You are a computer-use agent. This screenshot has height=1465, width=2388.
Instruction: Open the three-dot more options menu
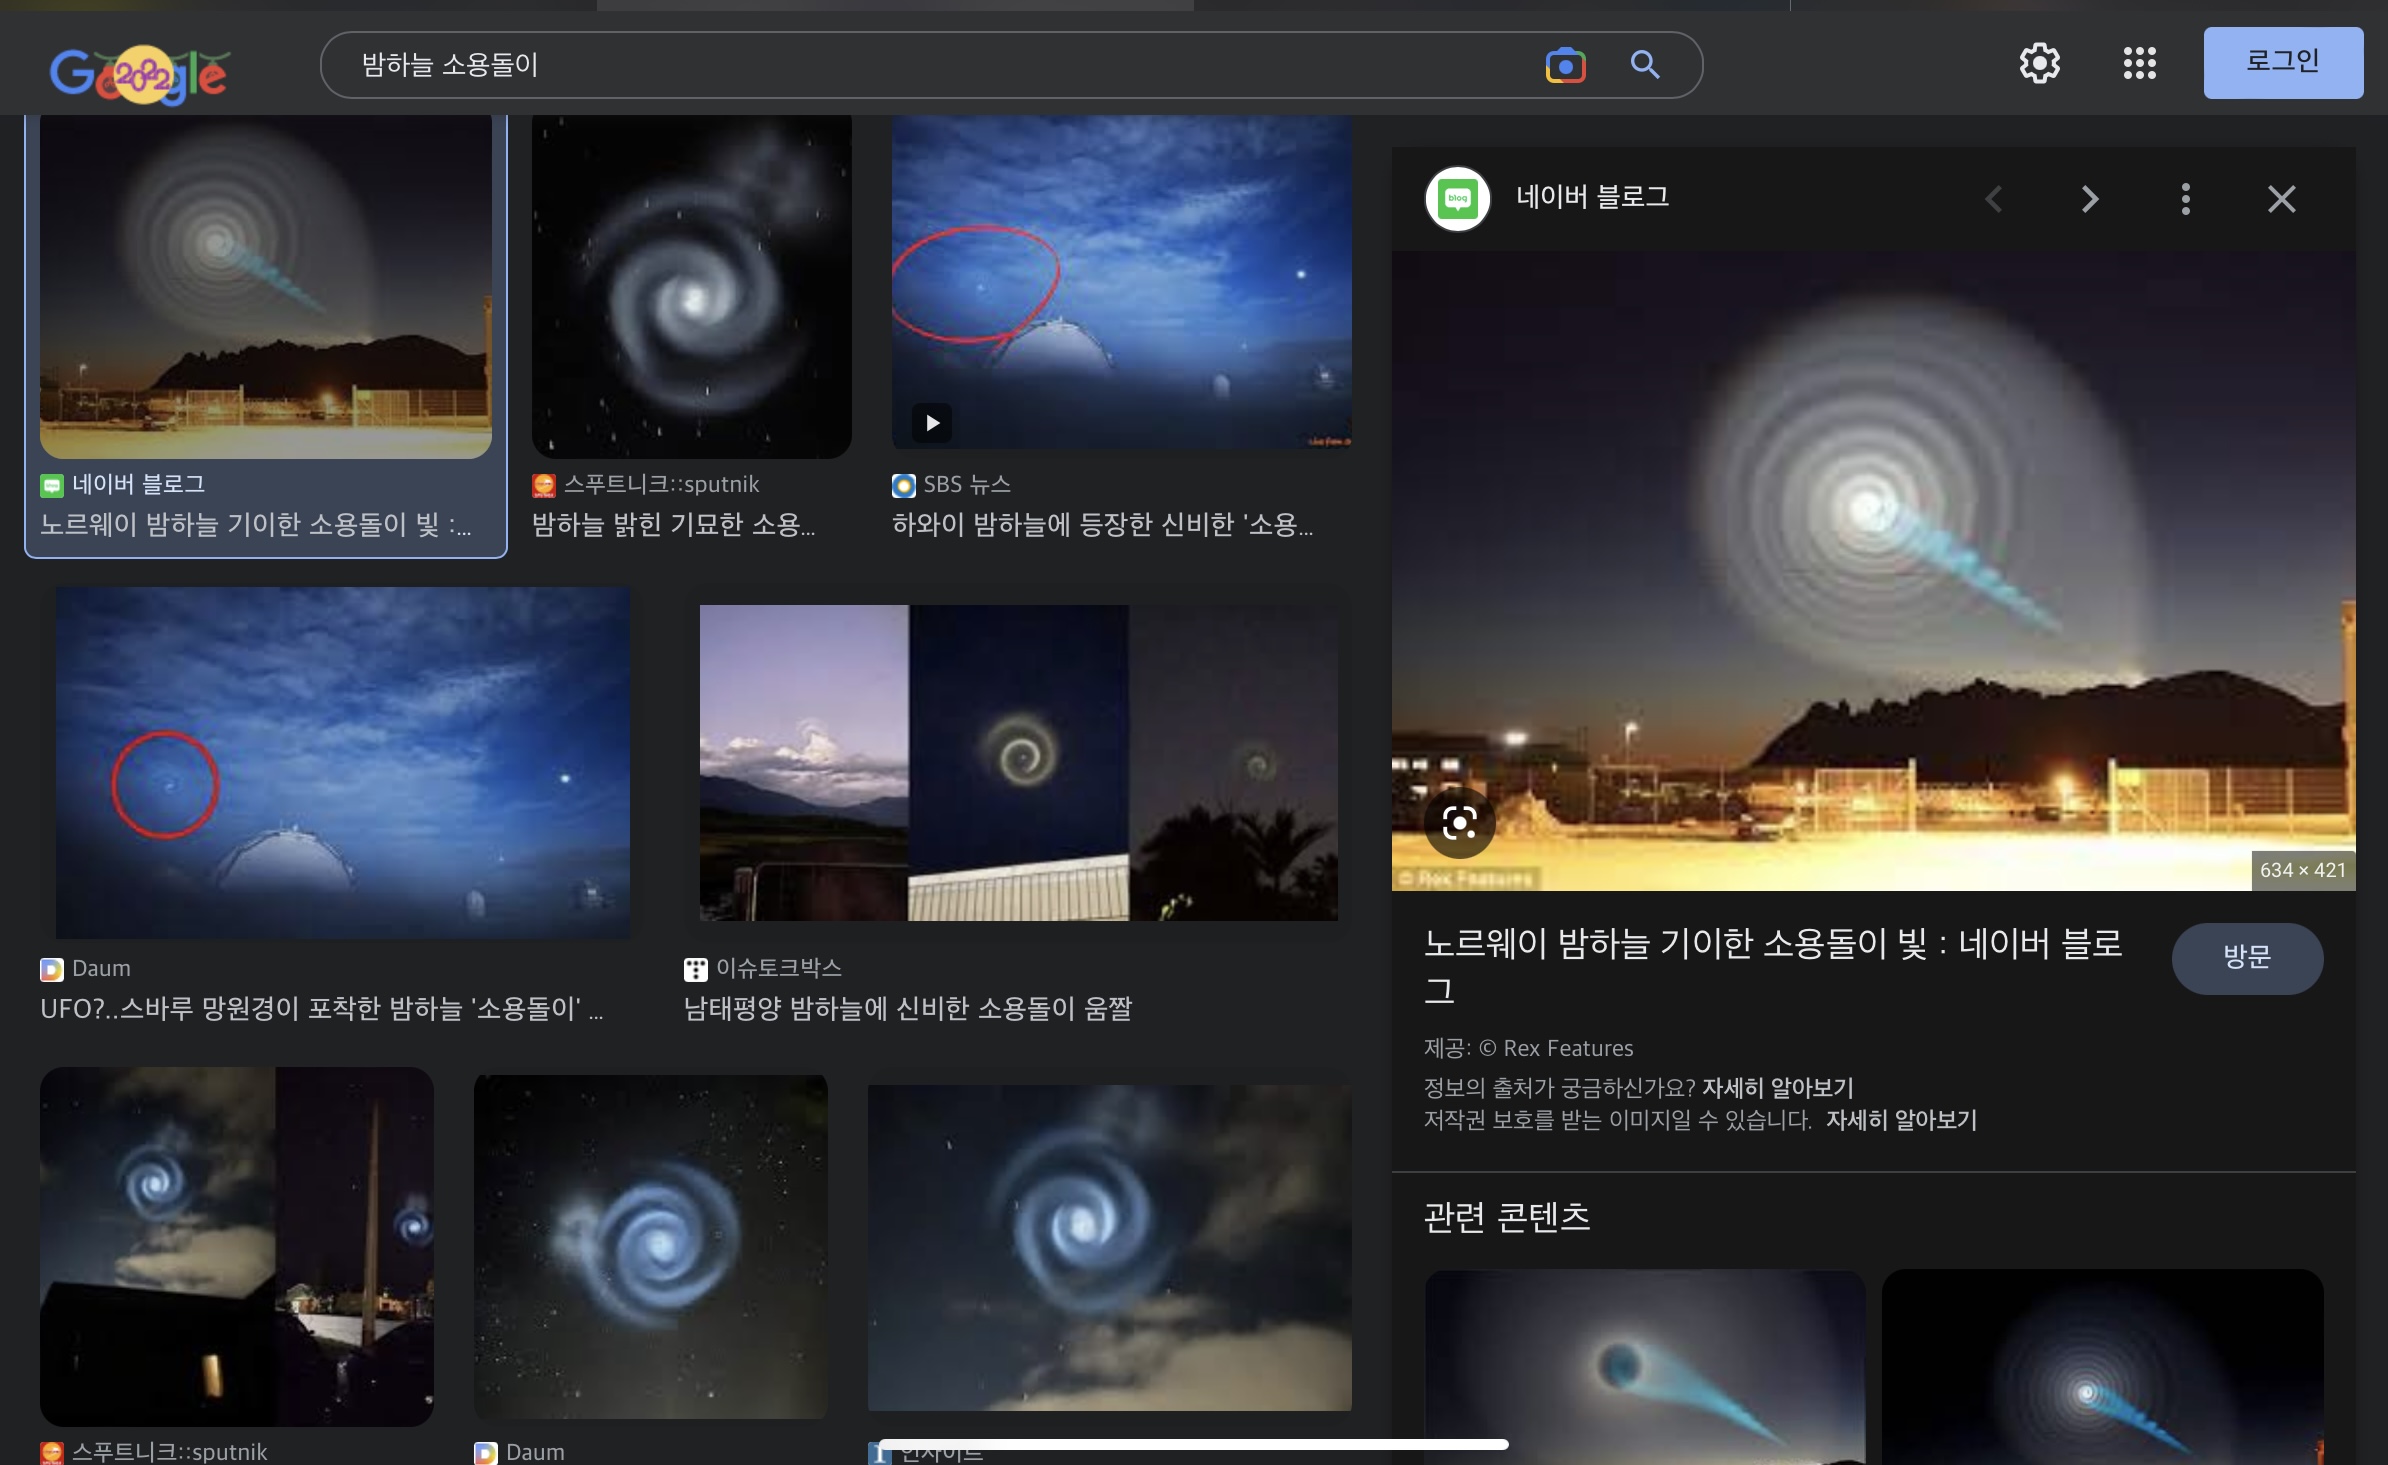pos(2185,199)
